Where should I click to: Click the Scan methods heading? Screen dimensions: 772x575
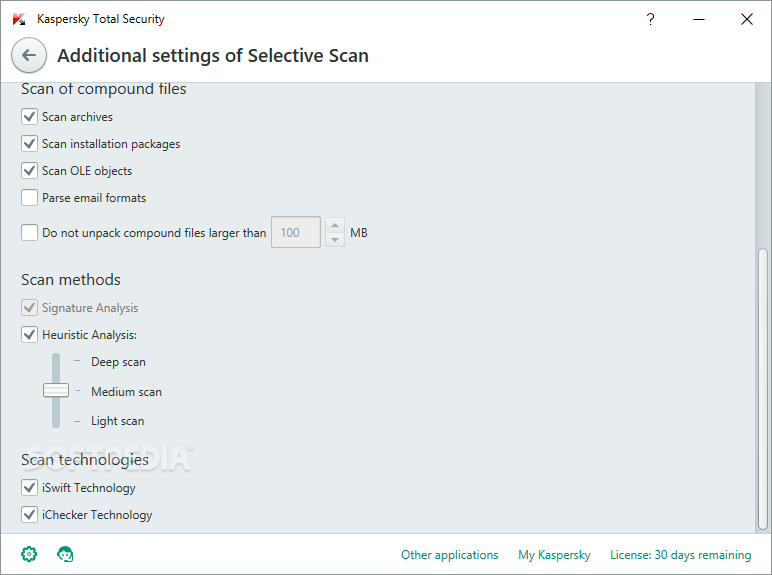coord(71,280)
